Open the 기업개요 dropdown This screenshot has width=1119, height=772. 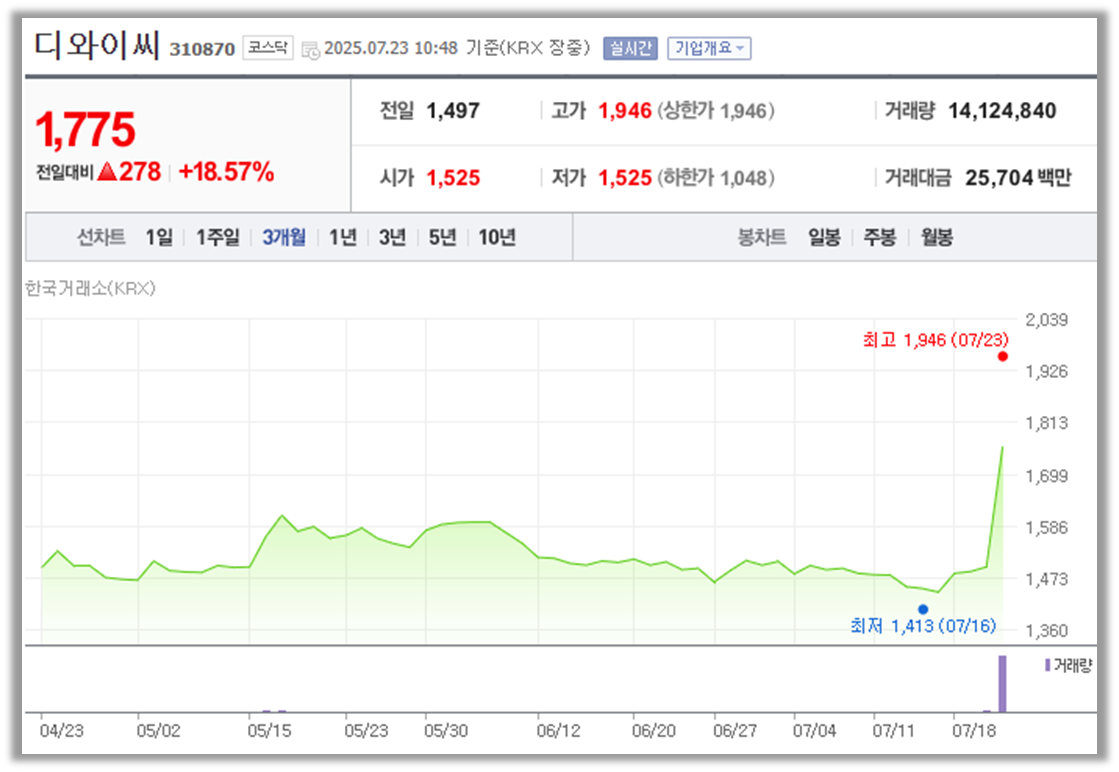(709, 48)
